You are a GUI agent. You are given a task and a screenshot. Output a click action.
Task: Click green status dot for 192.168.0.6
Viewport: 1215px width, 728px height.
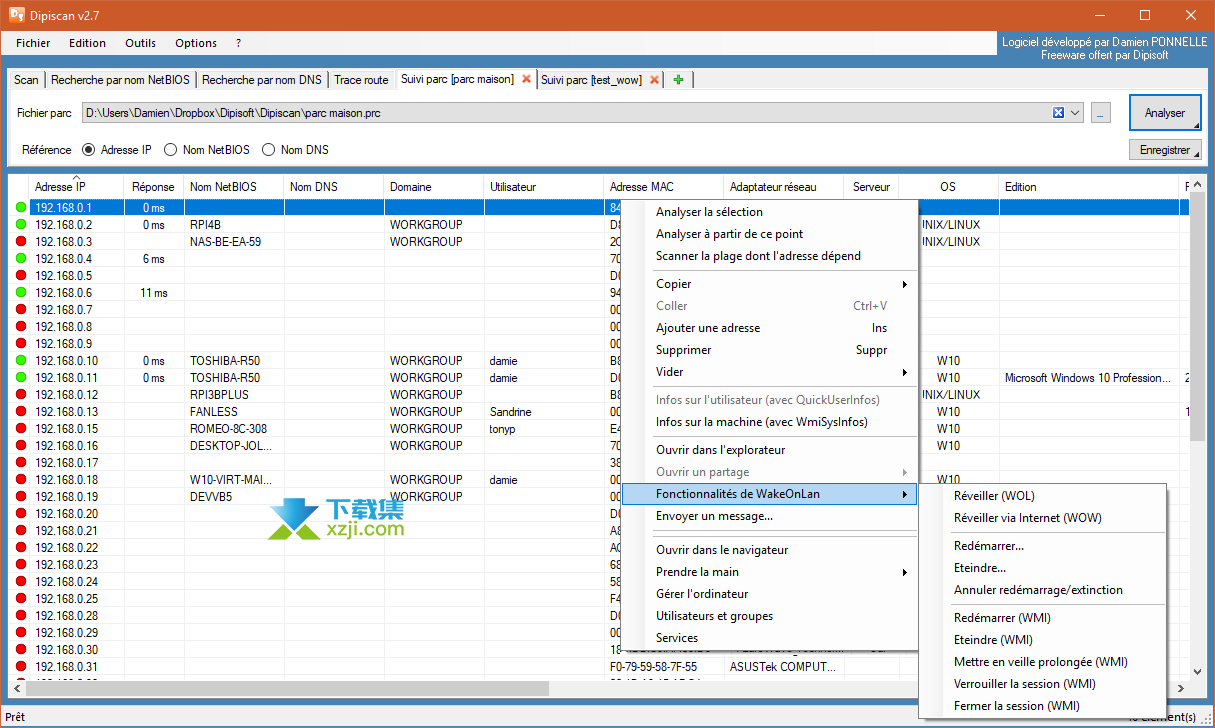coord(21,293)
